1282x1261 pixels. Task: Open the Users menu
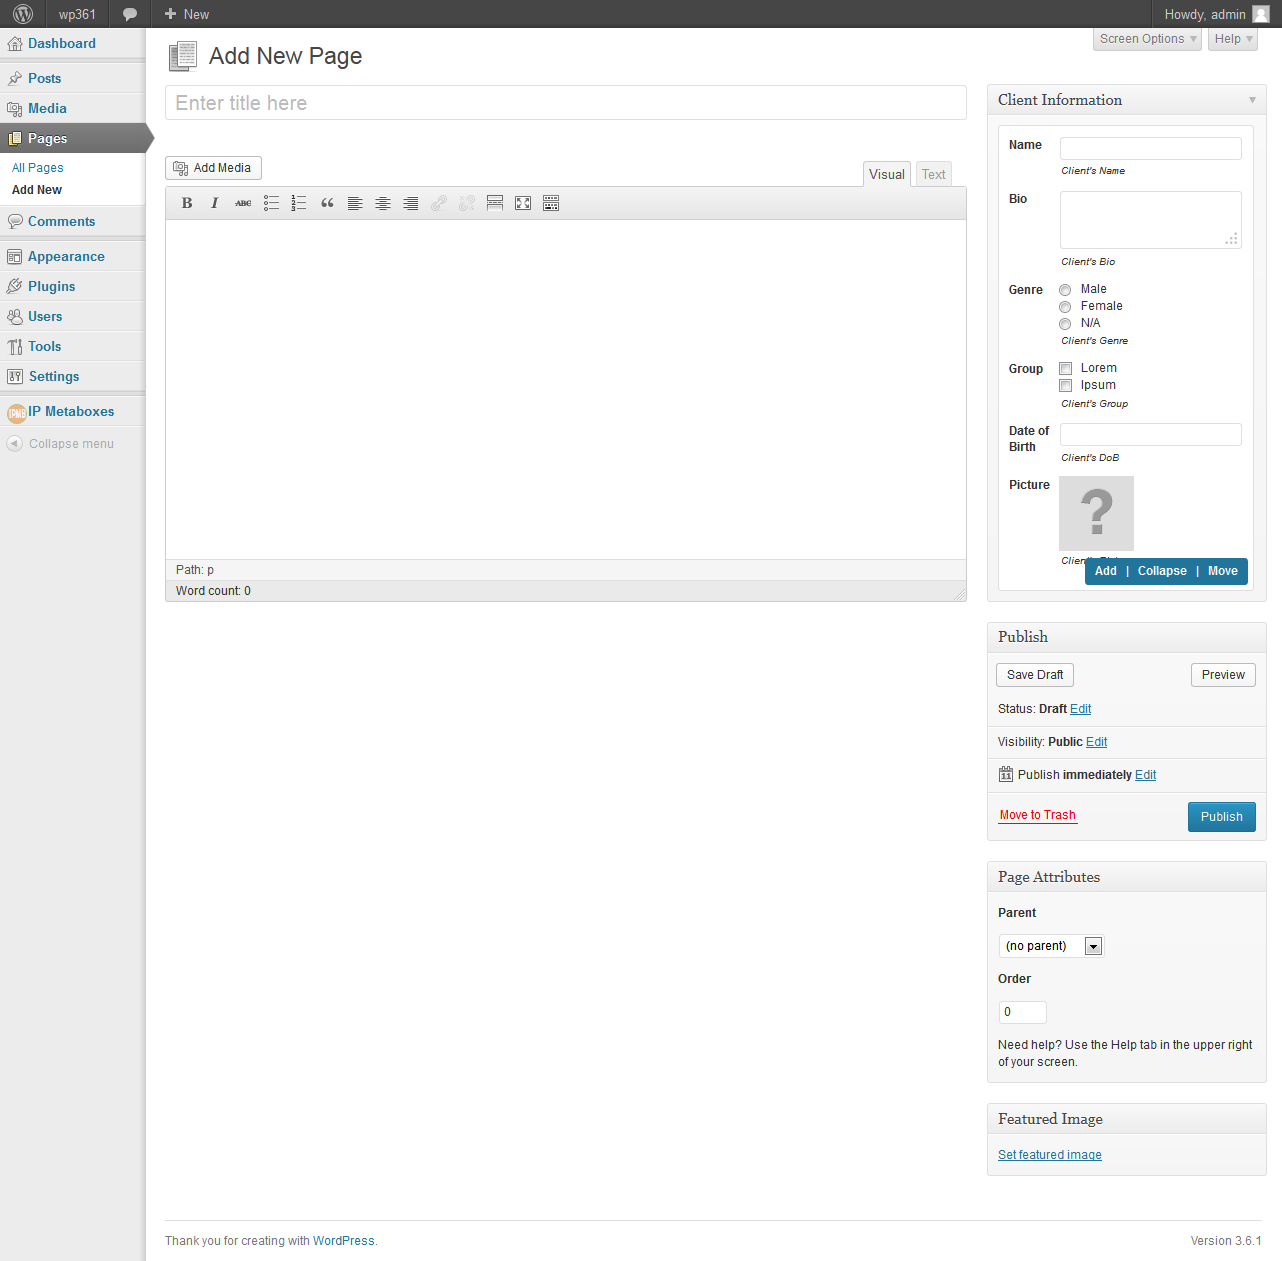click(x=45, y=316)
